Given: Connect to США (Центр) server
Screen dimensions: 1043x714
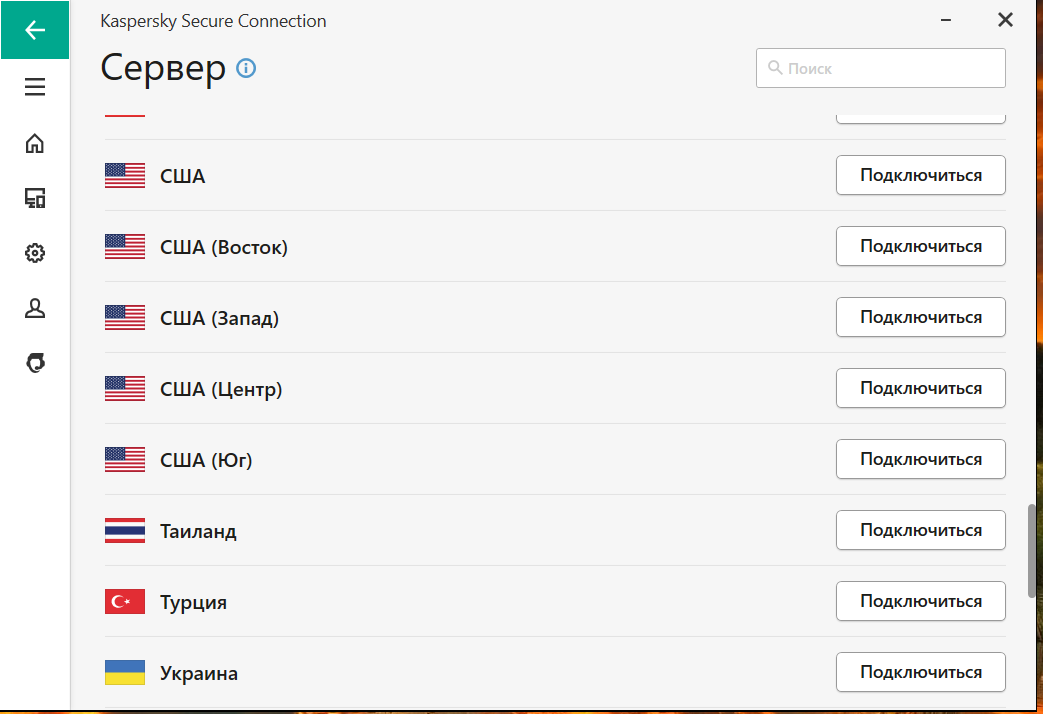Looking at the screenshot, I should (921, 388).
